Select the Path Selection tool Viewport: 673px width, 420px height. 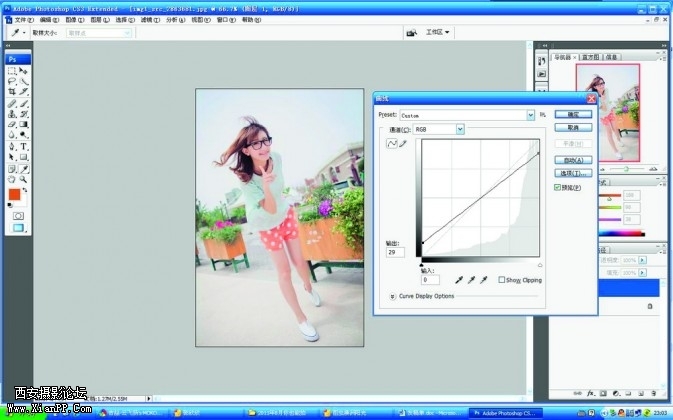point(12,157)
